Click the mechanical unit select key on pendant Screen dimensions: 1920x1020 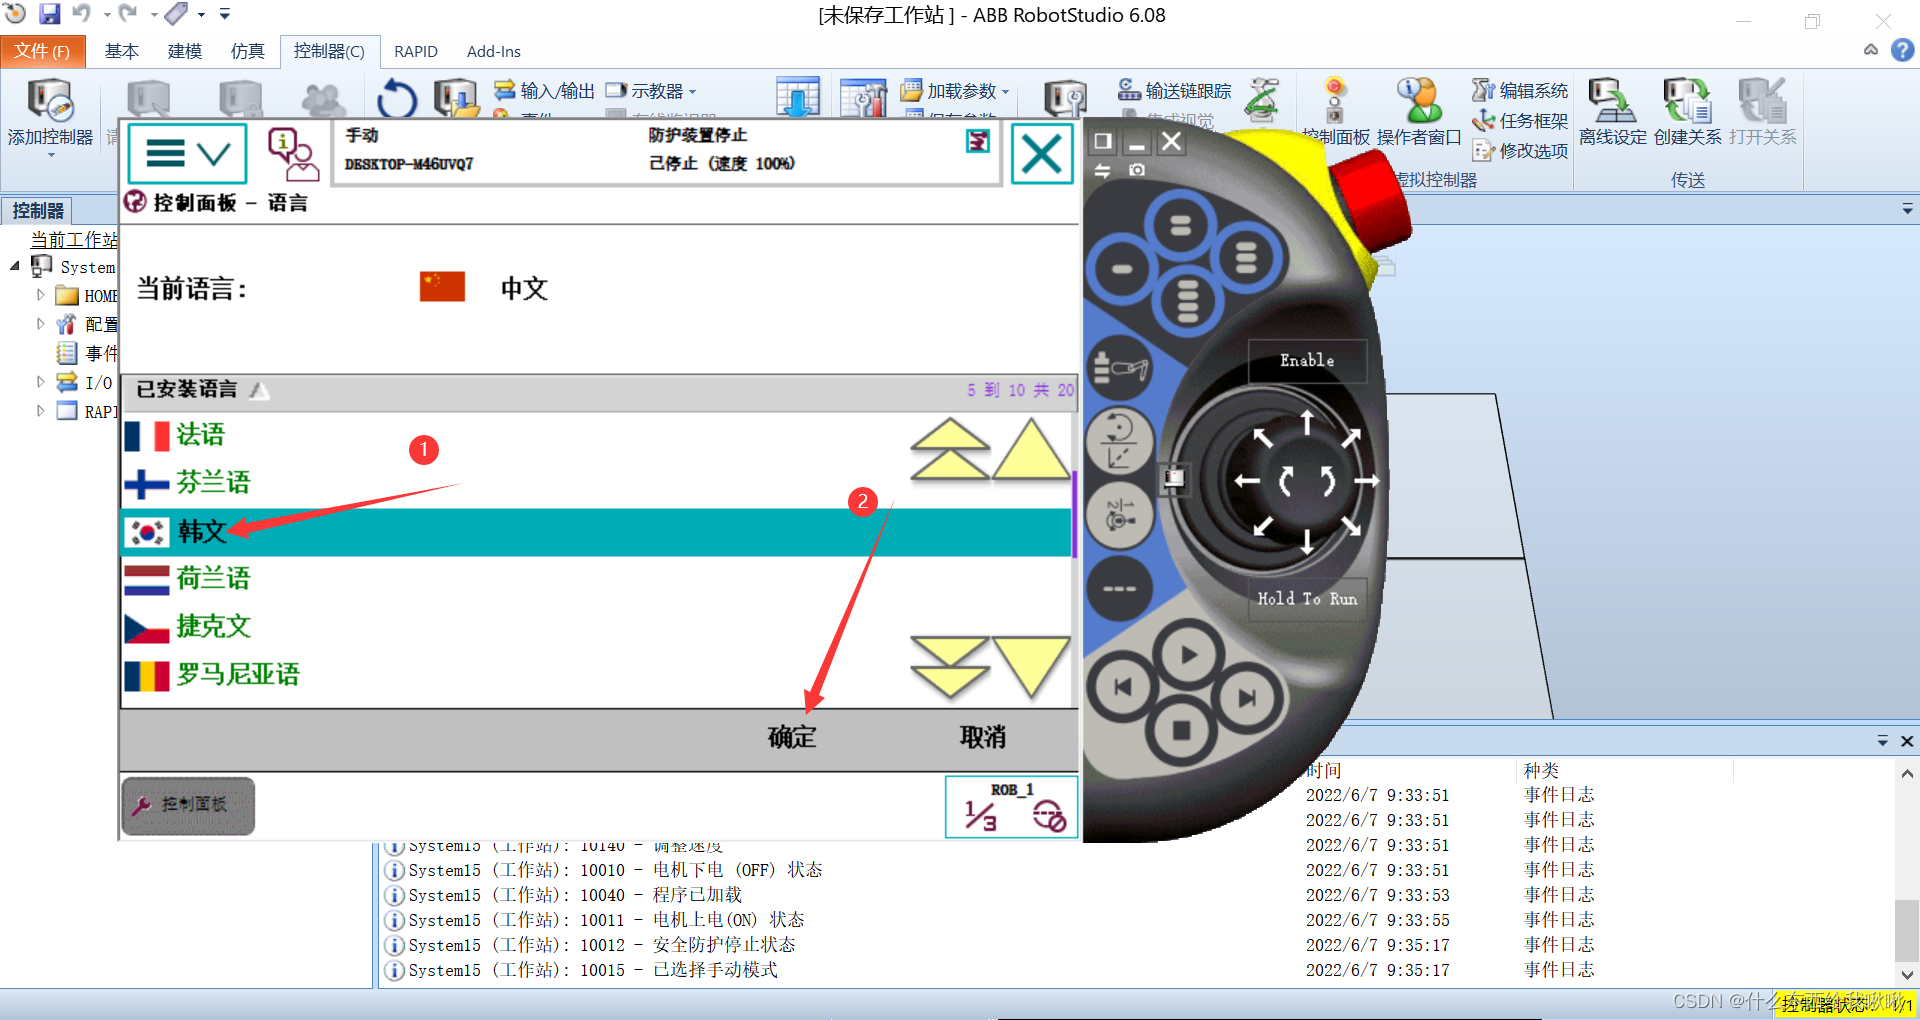point(1119,368)
